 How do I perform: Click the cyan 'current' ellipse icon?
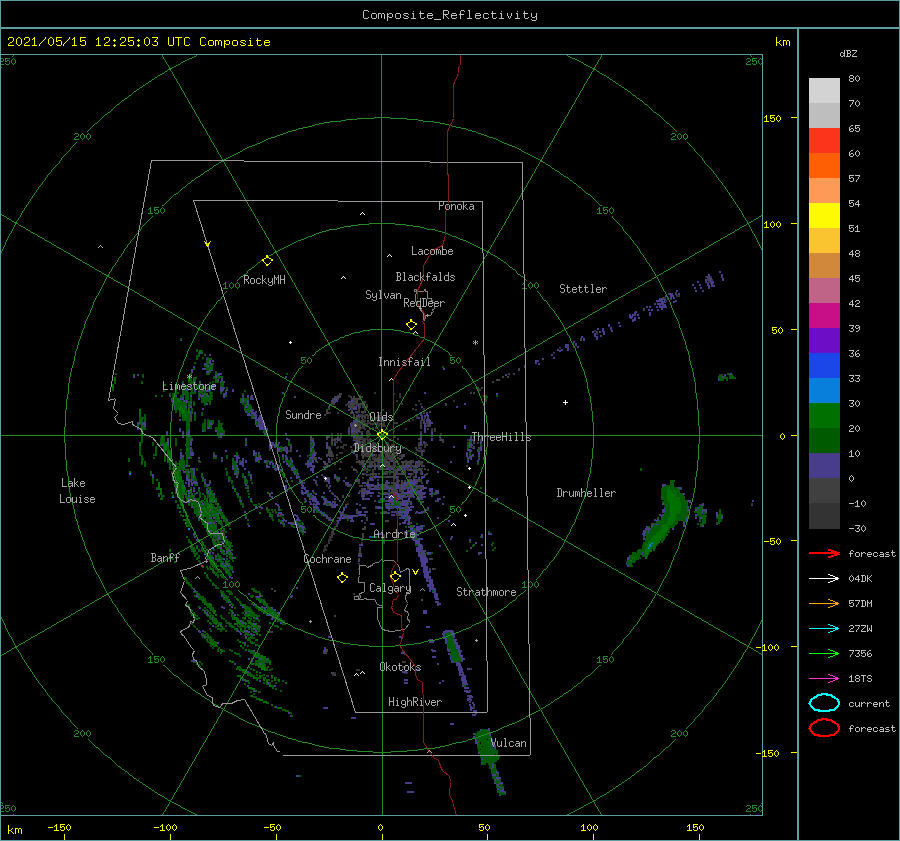824,703
